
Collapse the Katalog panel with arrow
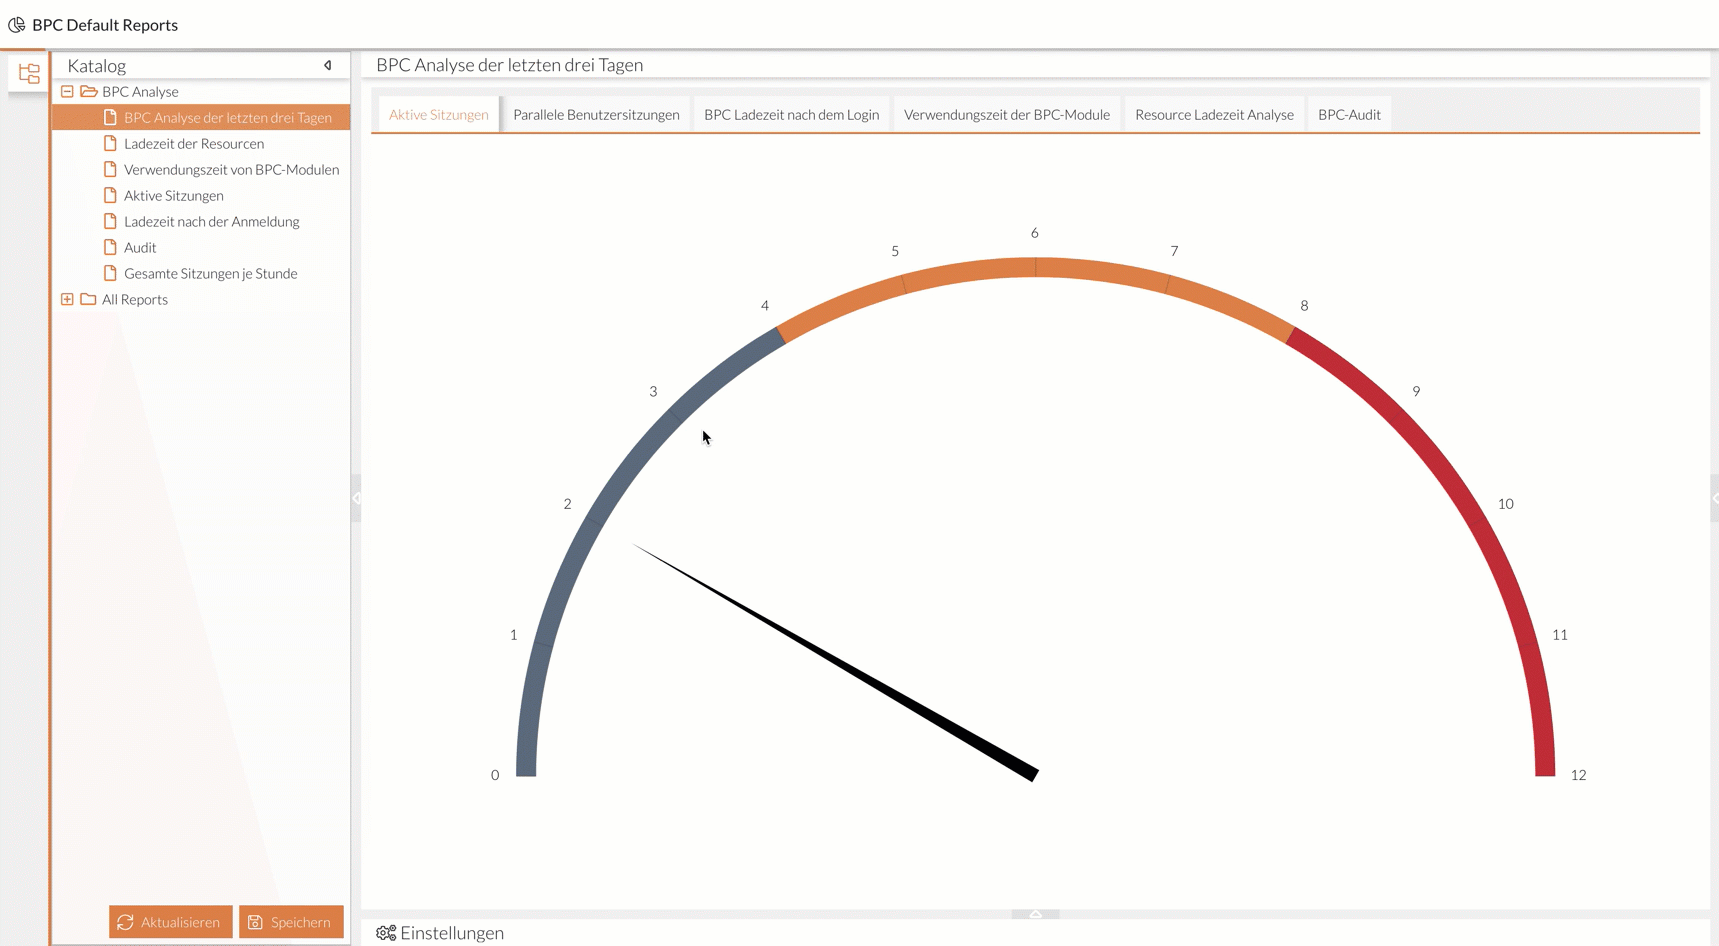click(x=328, y=66)
